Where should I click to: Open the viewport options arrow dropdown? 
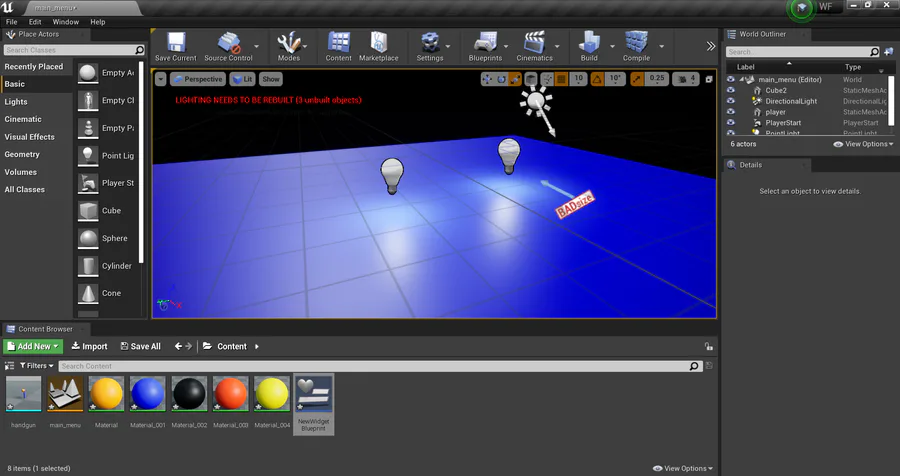[x=161, y=79]
